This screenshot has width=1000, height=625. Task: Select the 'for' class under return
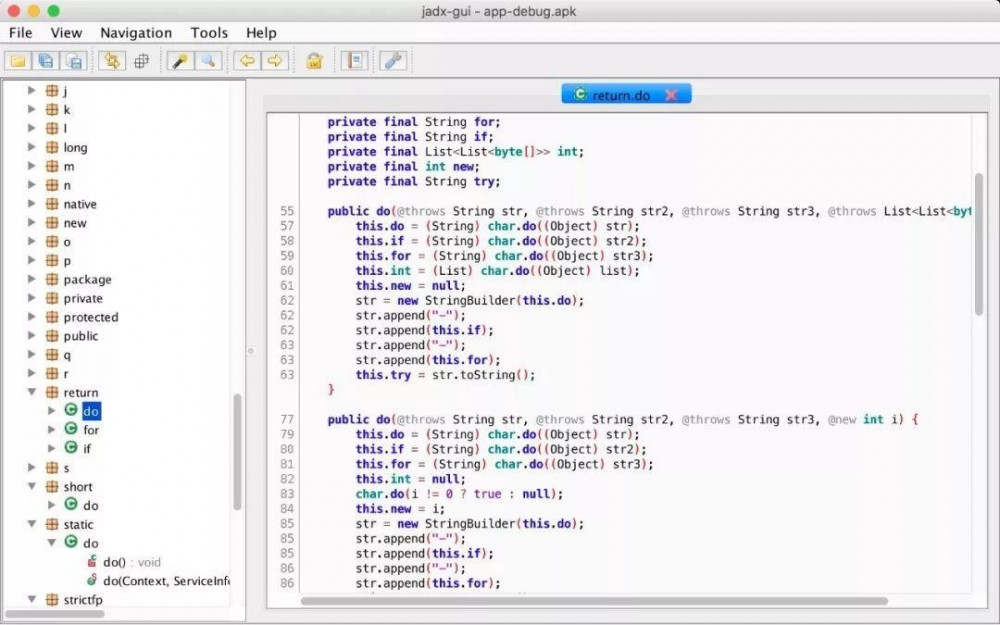point(91,430)
